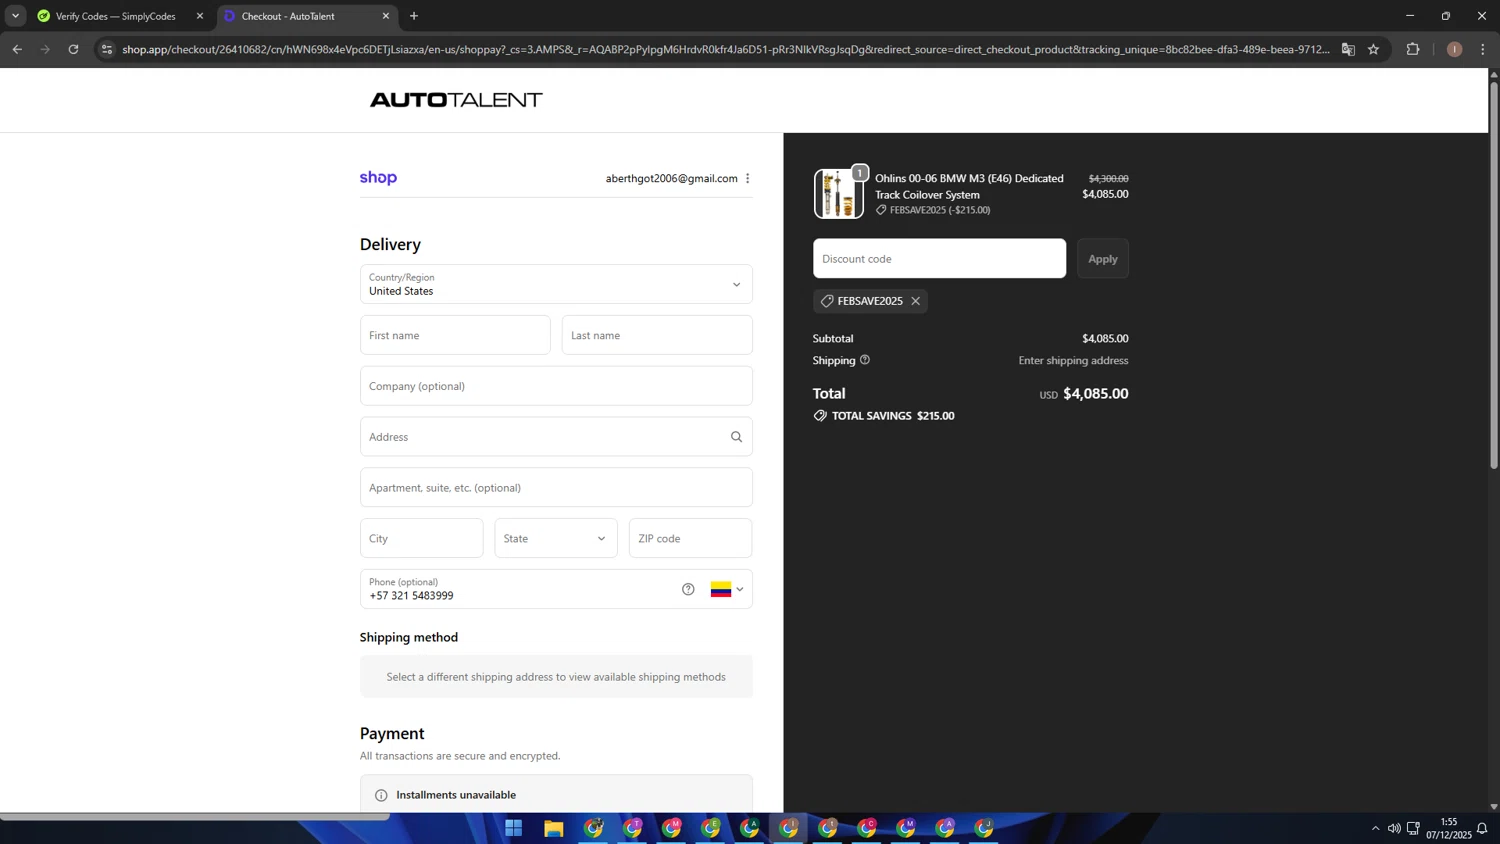
Task: Remove the FEBSAVE2025 discount code tag
Action: (x=915, y=301)
